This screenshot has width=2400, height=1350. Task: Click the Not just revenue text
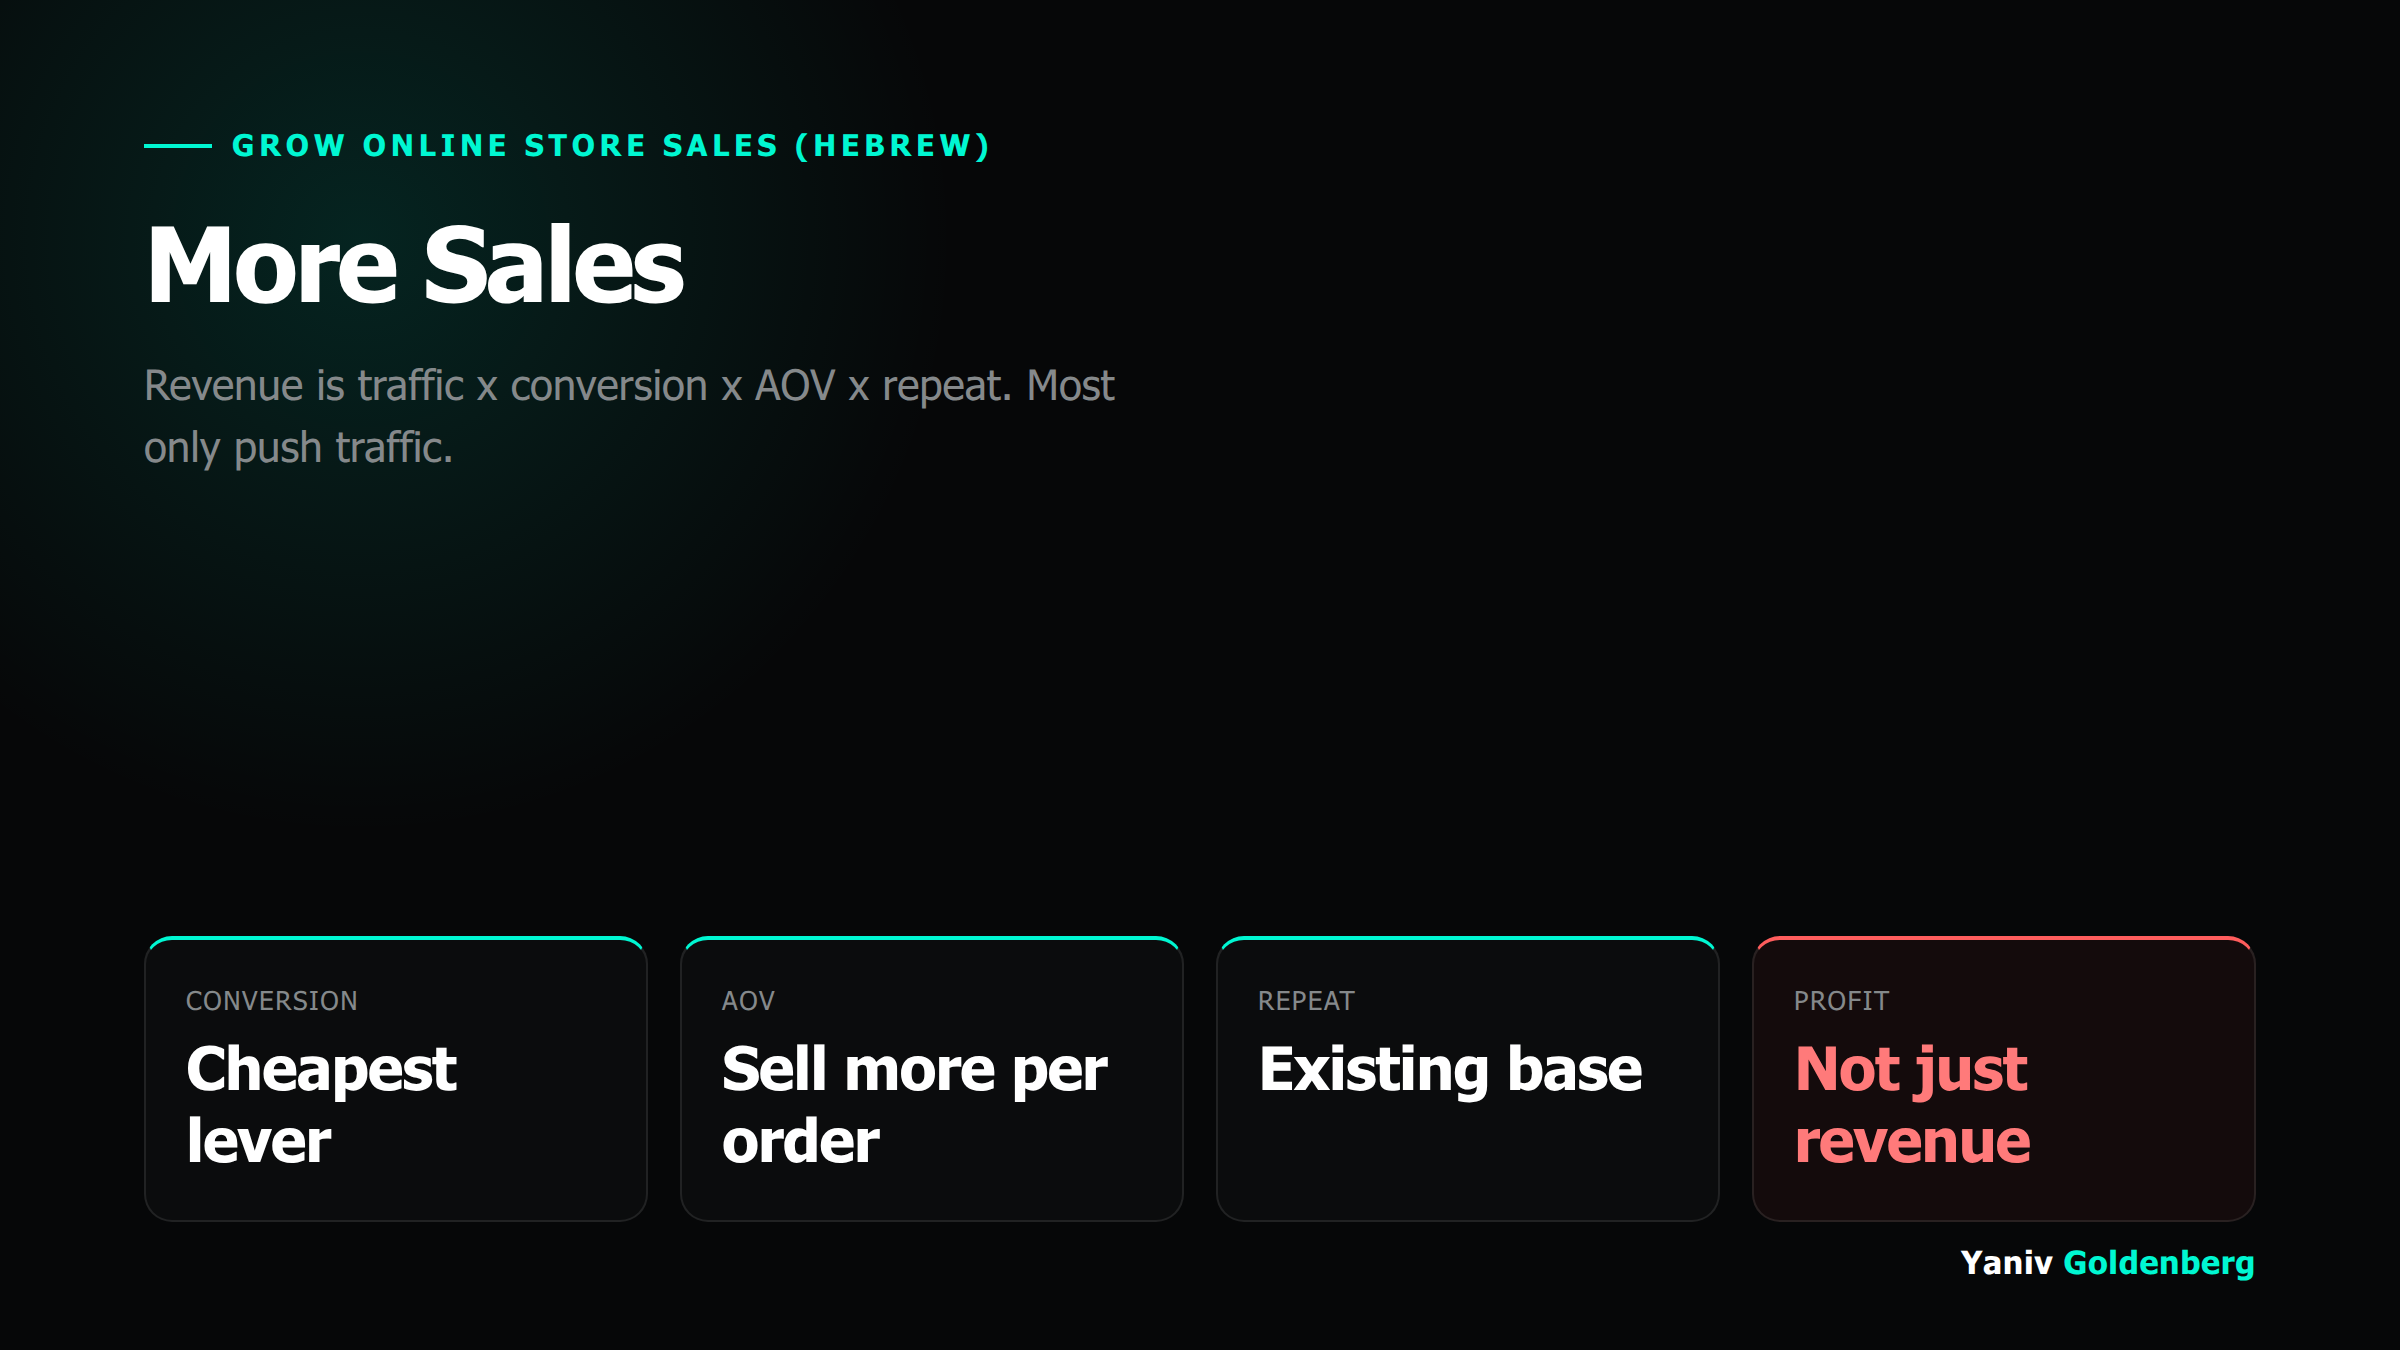click(x=1912, y=1104)
